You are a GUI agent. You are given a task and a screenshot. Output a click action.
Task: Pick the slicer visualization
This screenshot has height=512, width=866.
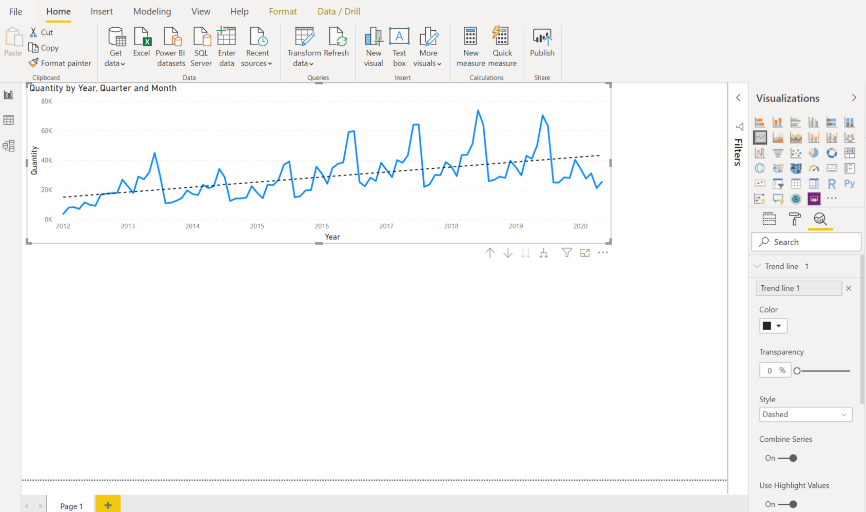[778, 184]
